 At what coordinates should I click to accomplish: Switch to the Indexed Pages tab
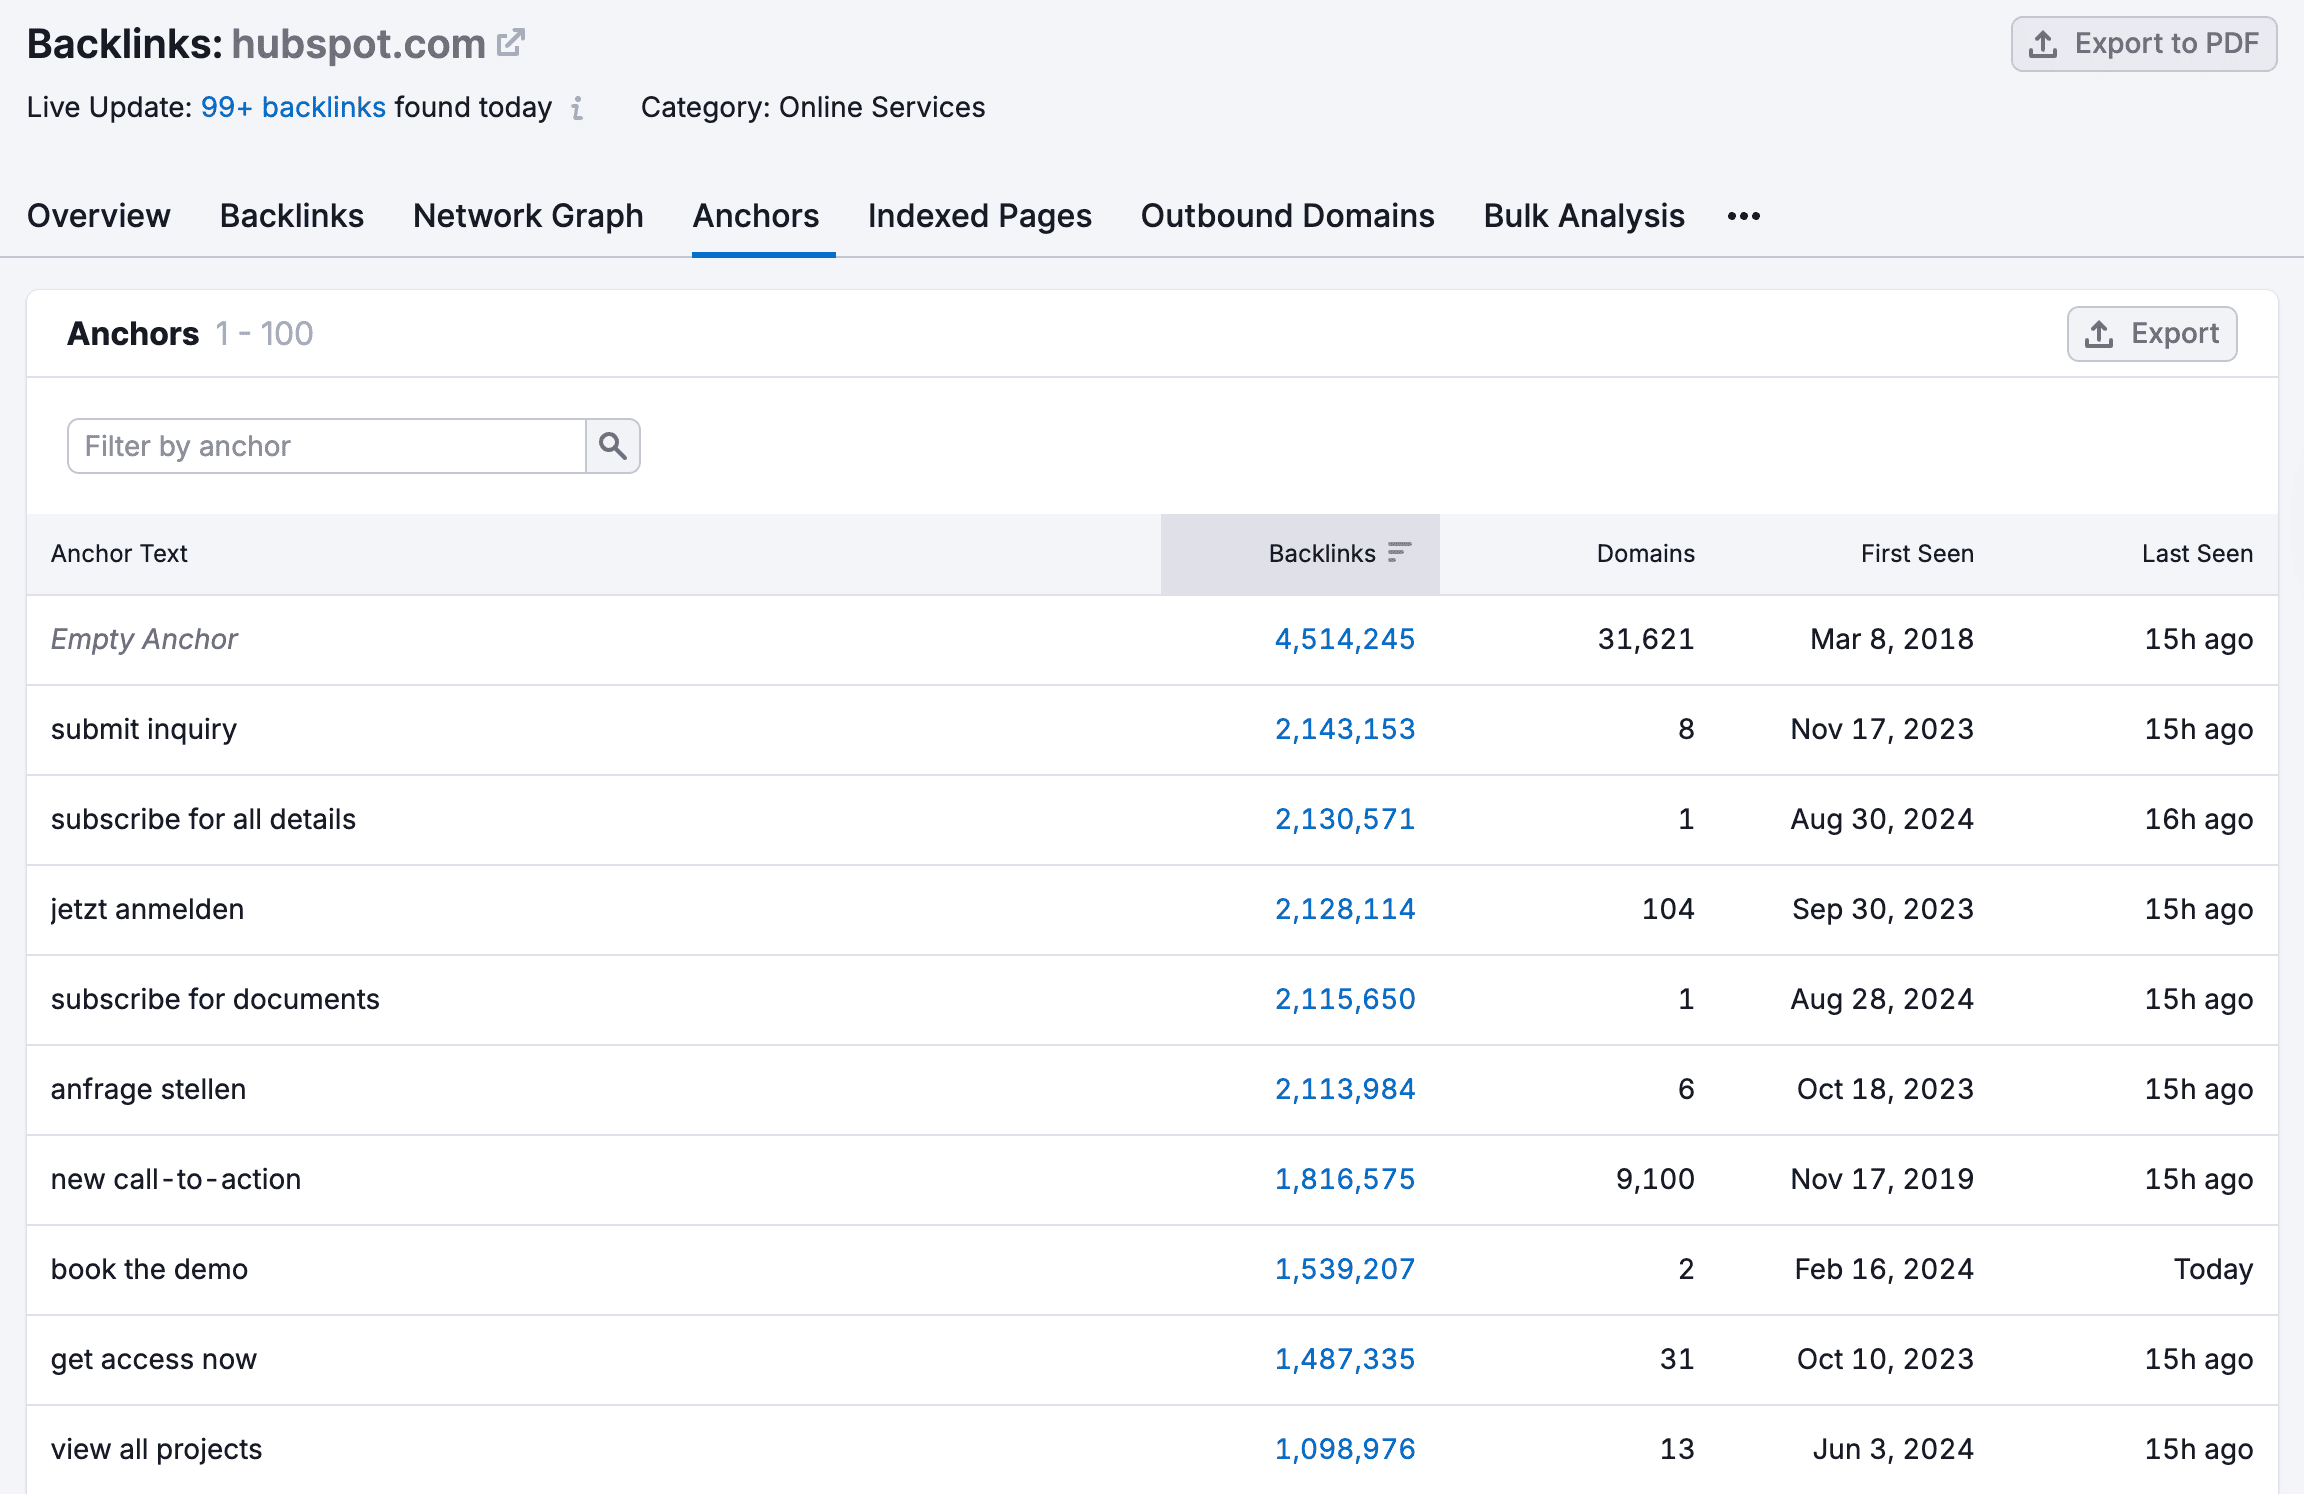pyautogui.click(x=979, y=215)
